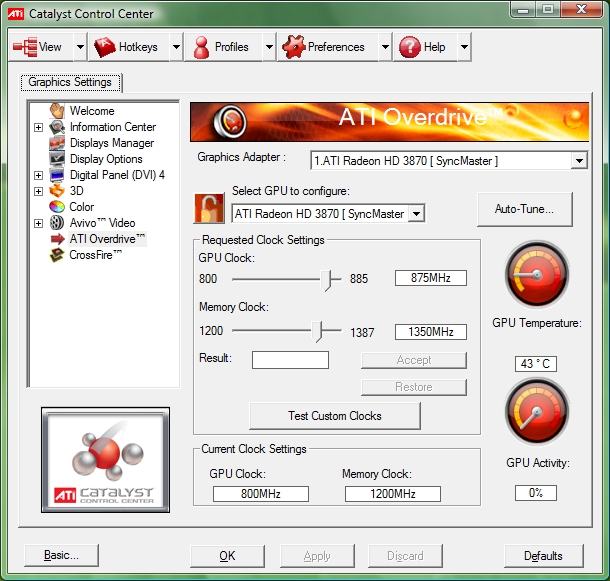The width and height of the screenshot is (610, 581).
Task: Expand the Digital Panel (DVI) 4 node
Action: click(x=38, y=175)
